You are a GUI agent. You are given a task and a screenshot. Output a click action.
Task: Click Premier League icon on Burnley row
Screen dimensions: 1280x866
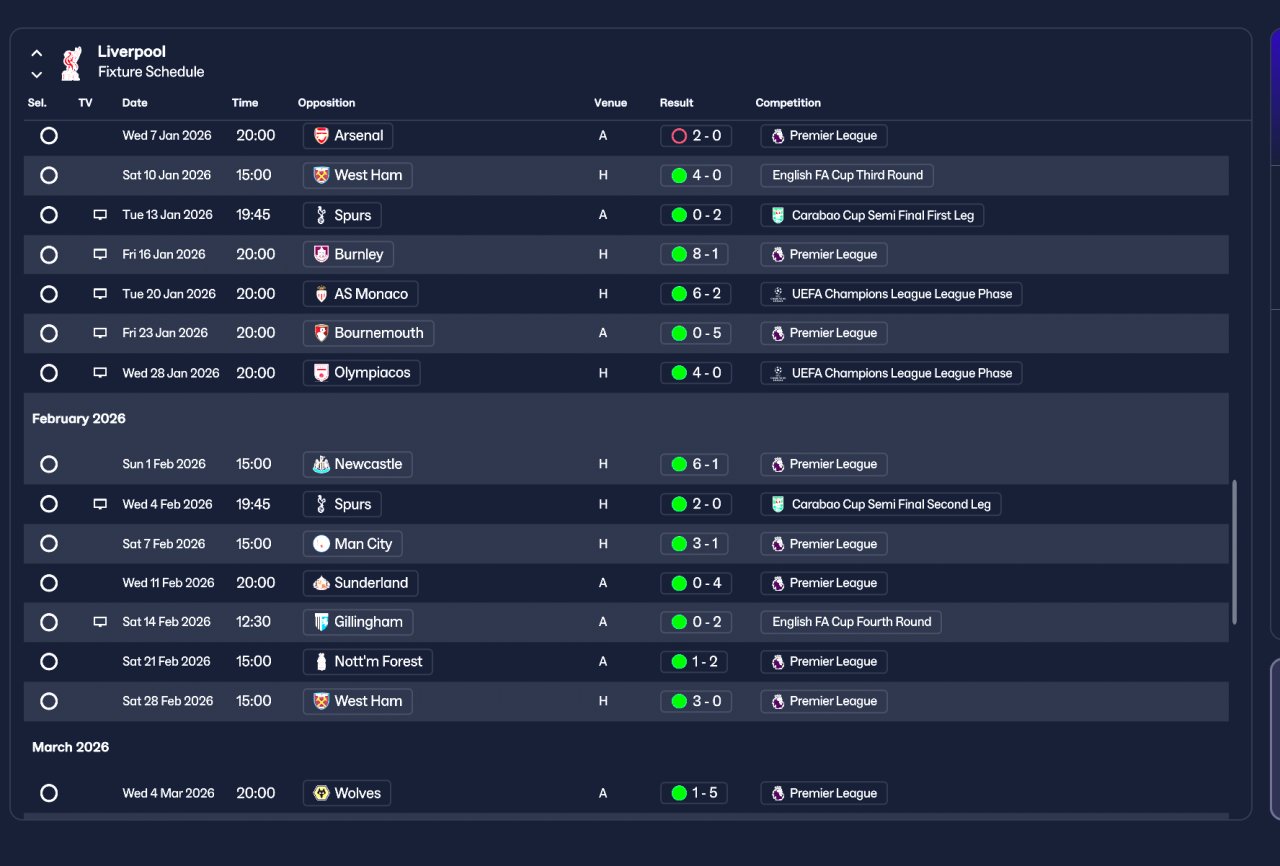click(x=778, y=255)
